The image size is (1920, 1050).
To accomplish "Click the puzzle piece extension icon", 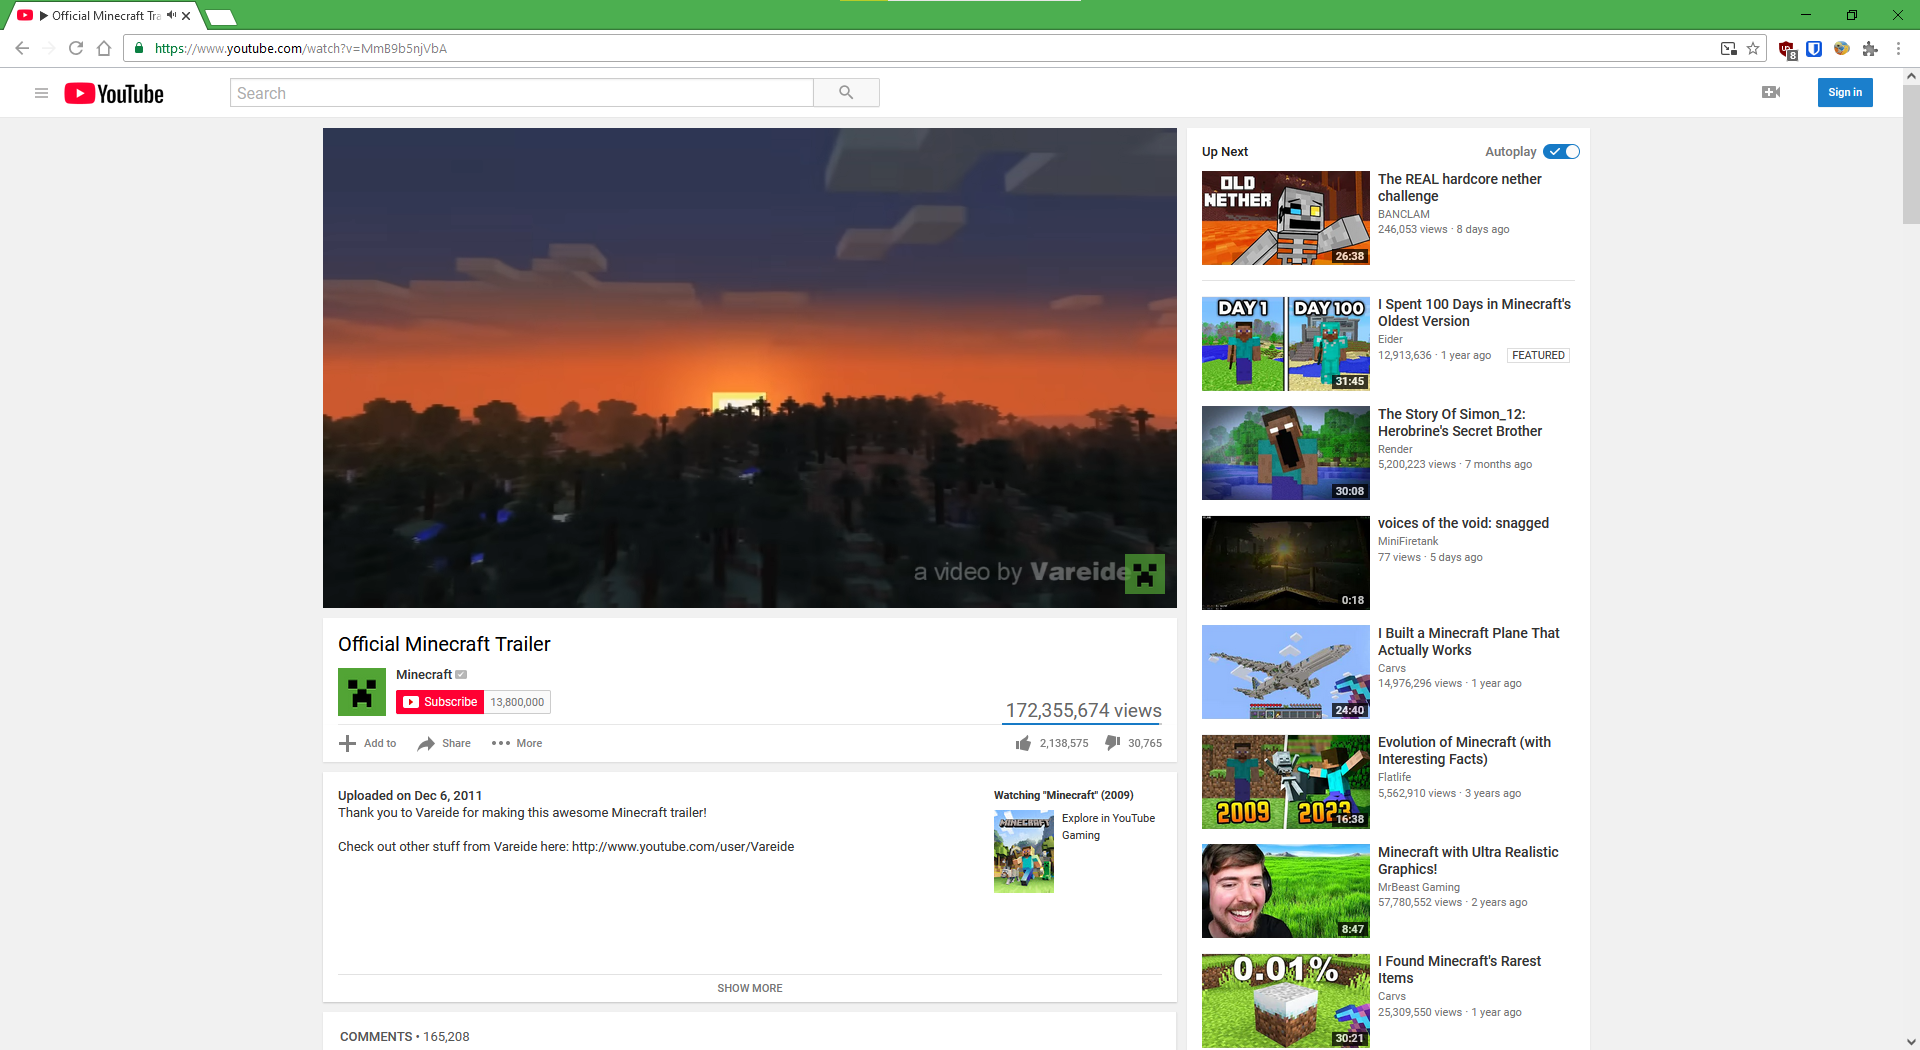I will coord(1870,48).
